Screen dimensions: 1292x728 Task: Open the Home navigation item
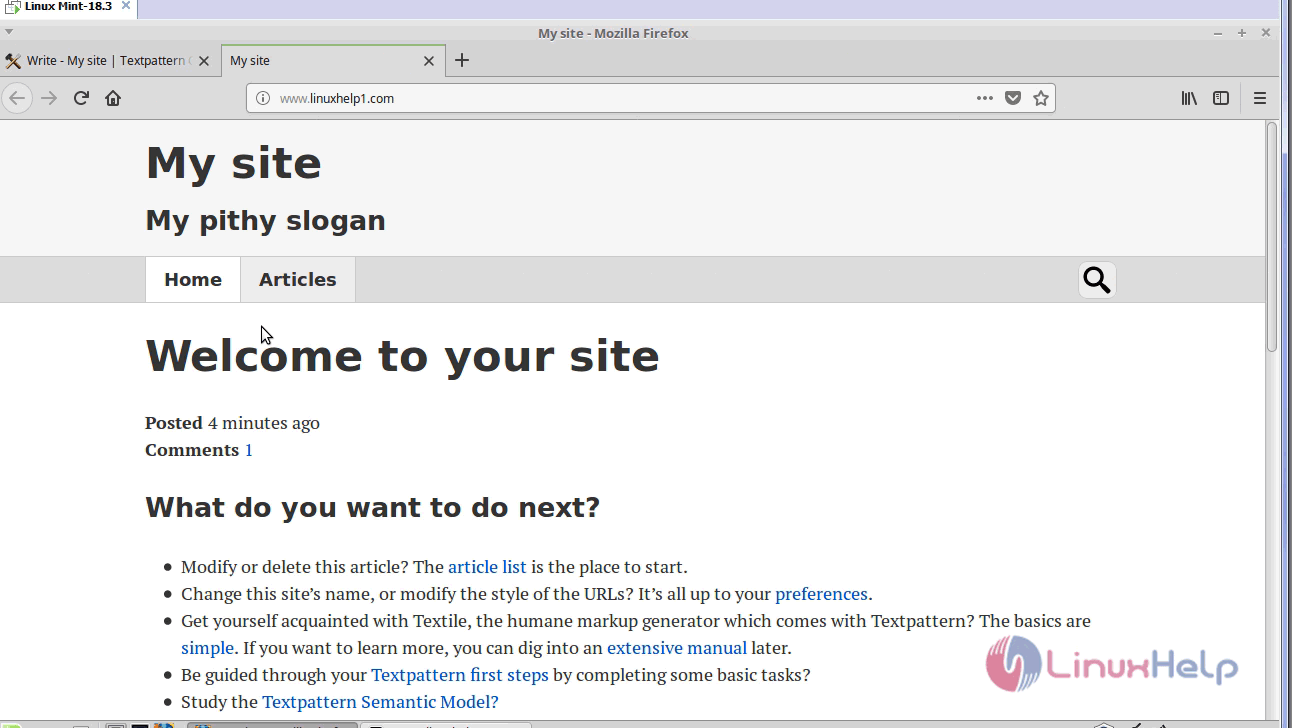click(x=193, y=280)
